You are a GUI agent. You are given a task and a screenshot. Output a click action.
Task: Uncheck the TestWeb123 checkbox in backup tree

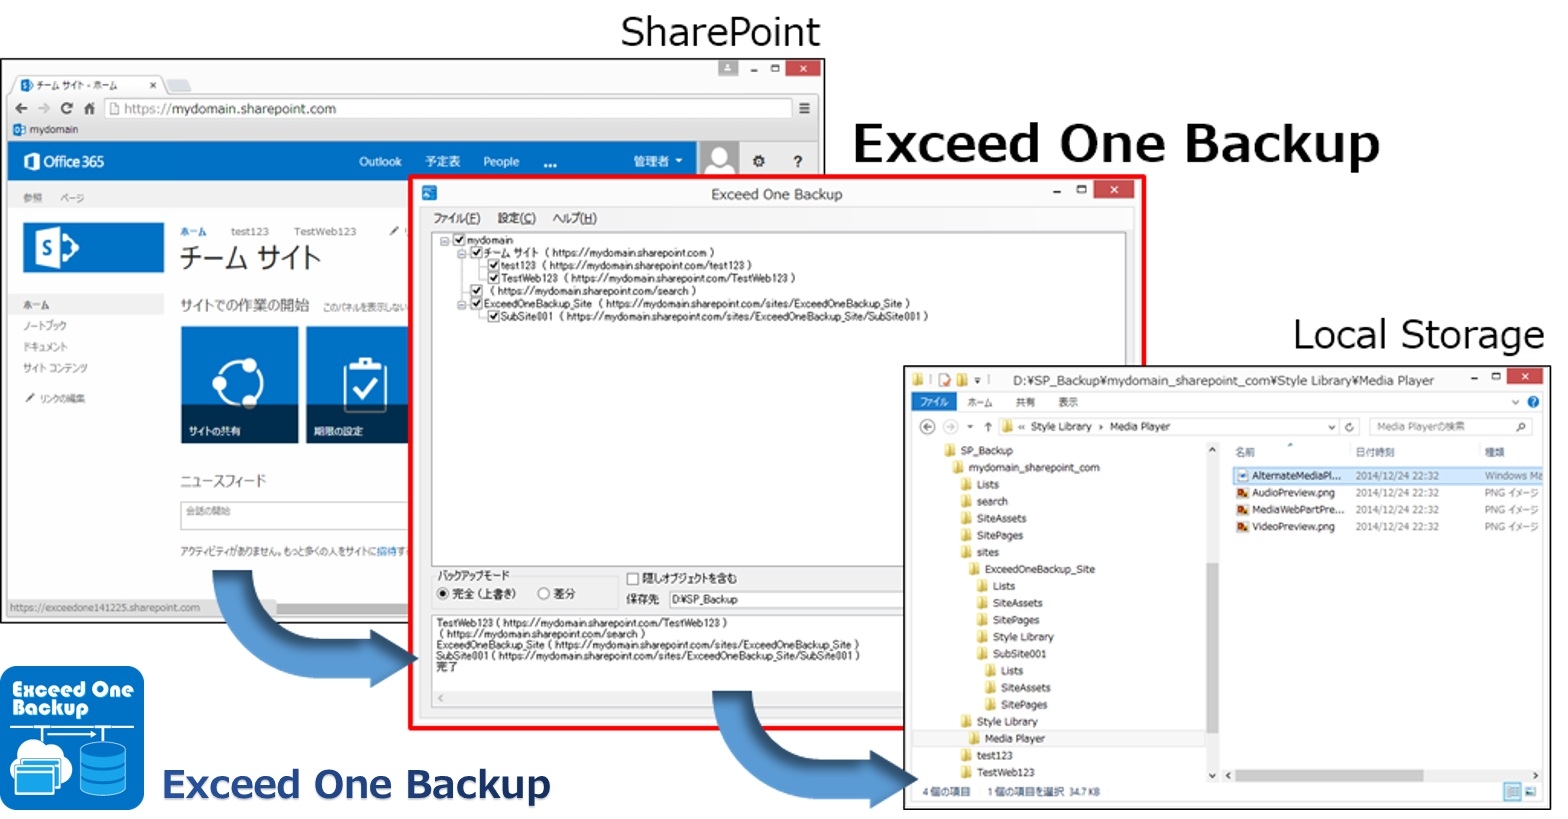pos(494,278)
